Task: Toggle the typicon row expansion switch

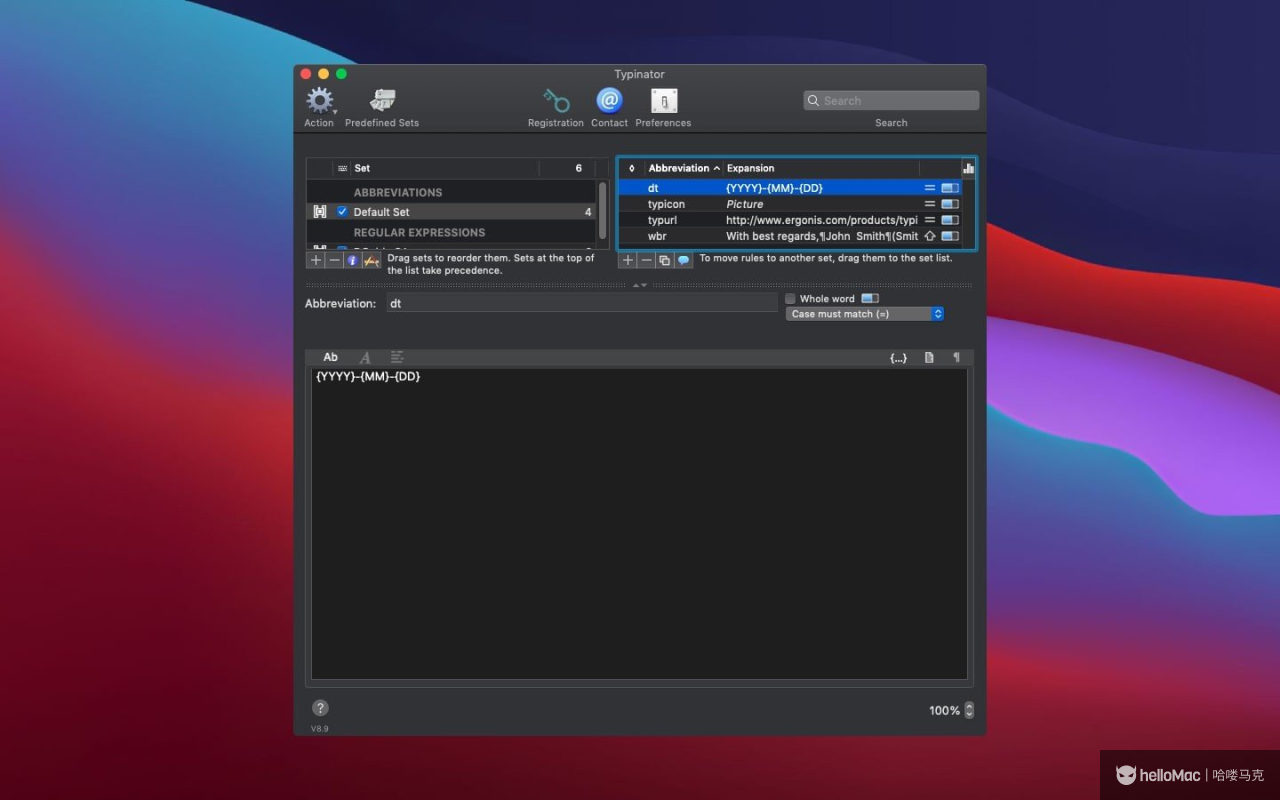Action: point(950,204)
